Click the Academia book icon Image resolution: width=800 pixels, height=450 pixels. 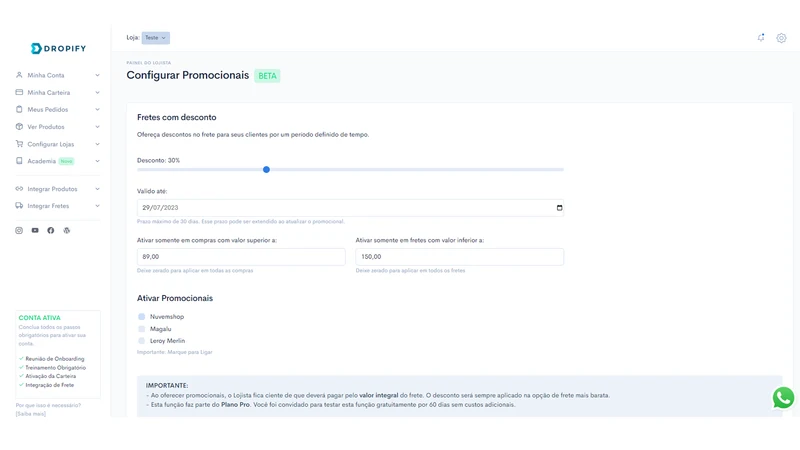19,161
